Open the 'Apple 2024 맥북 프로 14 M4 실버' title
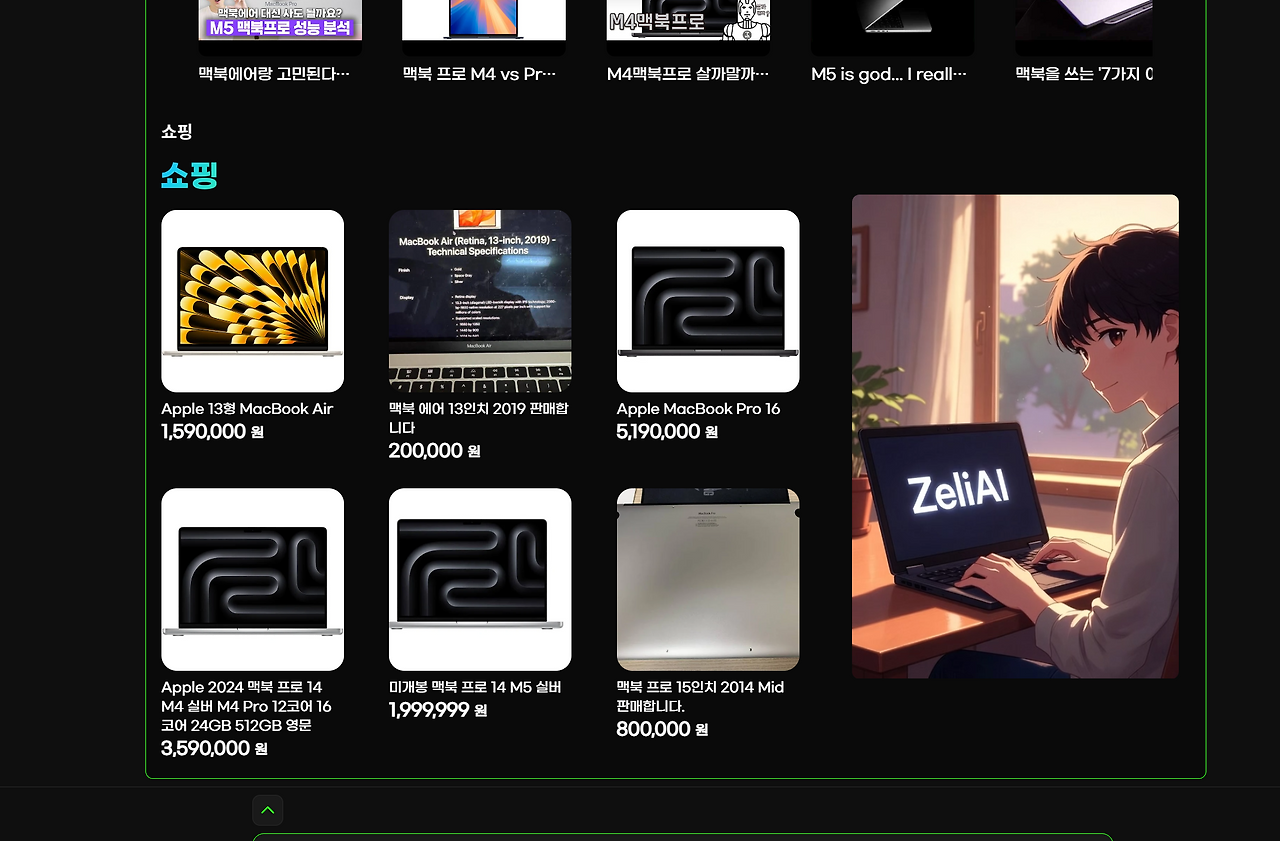This screenshot has height=841, width=1280. [x=247, y=707]
